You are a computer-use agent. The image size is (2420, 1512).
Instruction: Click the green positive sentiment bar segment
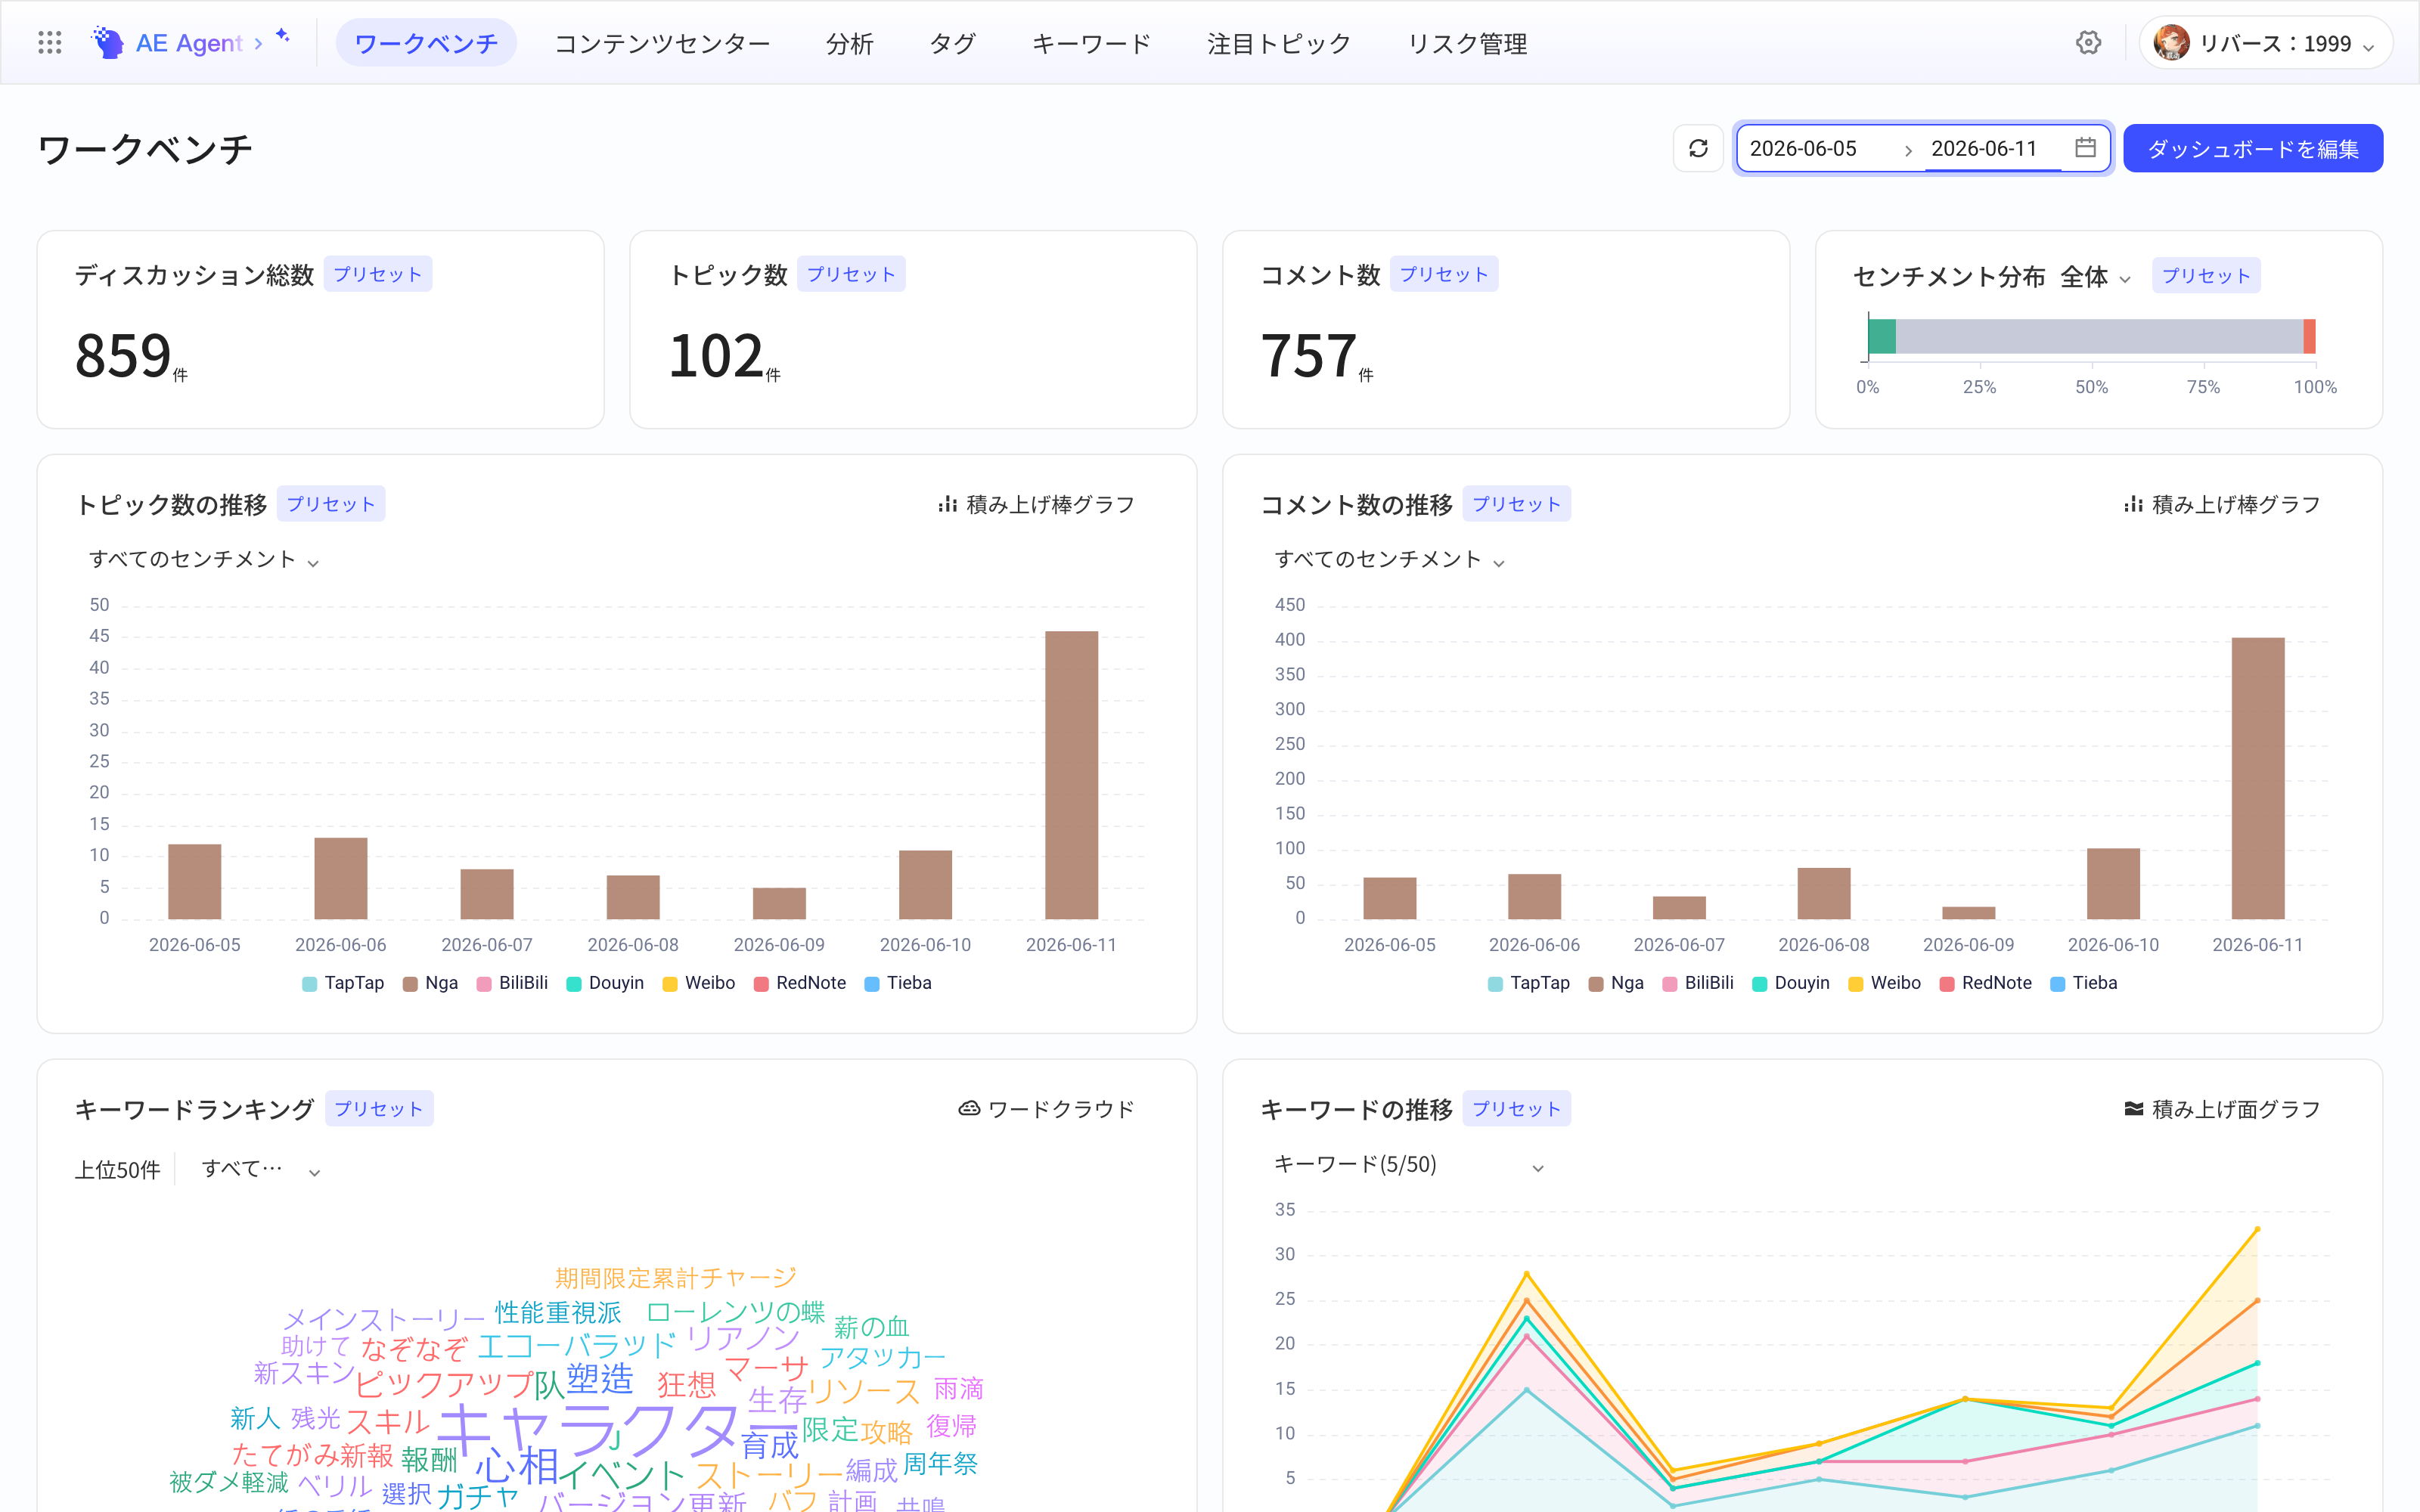(1882, 336)
